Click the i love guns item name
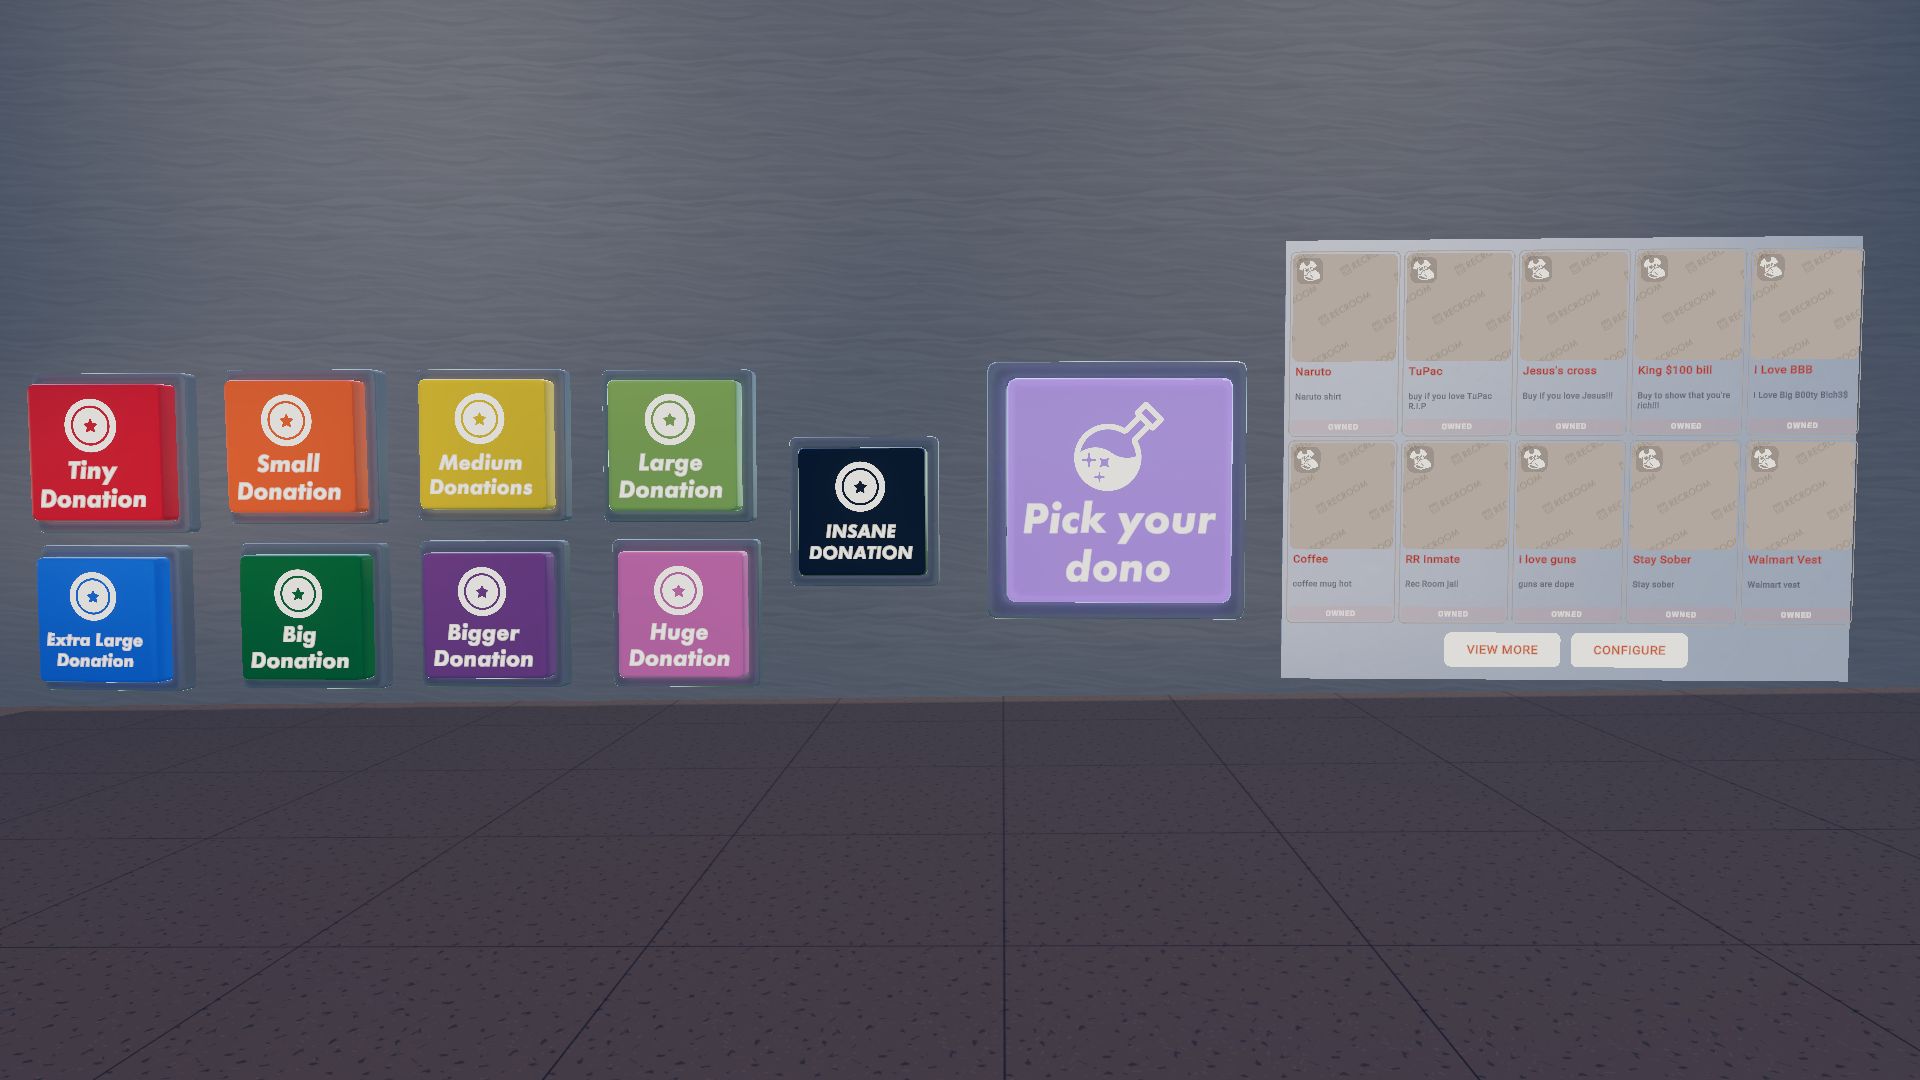The width and height of the screenshot is (1920, 1080). [1547, 559]
